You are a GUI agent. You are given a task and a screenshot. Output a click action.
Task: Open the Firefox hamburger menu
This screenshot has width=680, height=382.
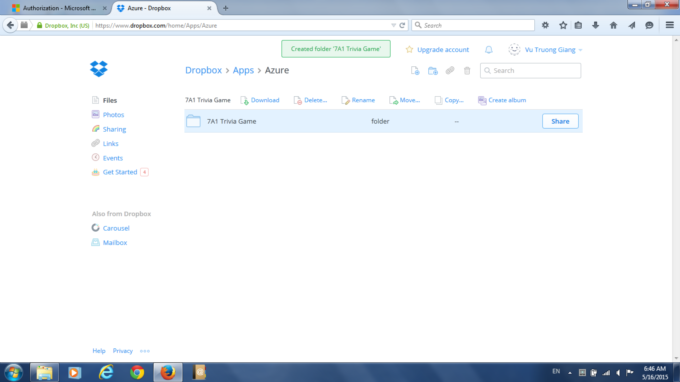click(670, 25)
